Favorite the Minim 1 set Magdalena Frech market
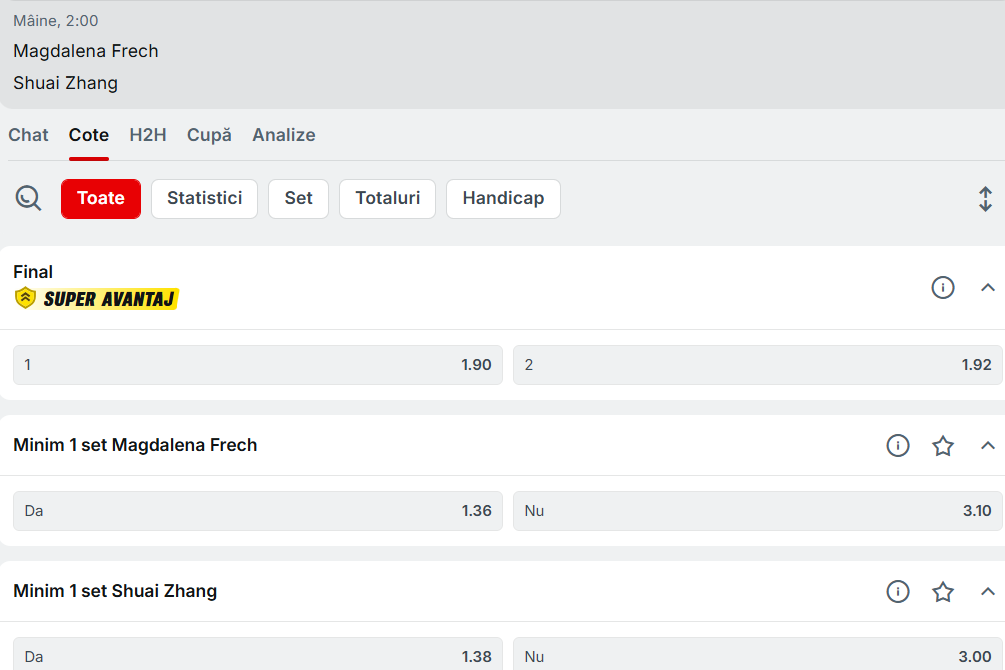 coord(943,446)
